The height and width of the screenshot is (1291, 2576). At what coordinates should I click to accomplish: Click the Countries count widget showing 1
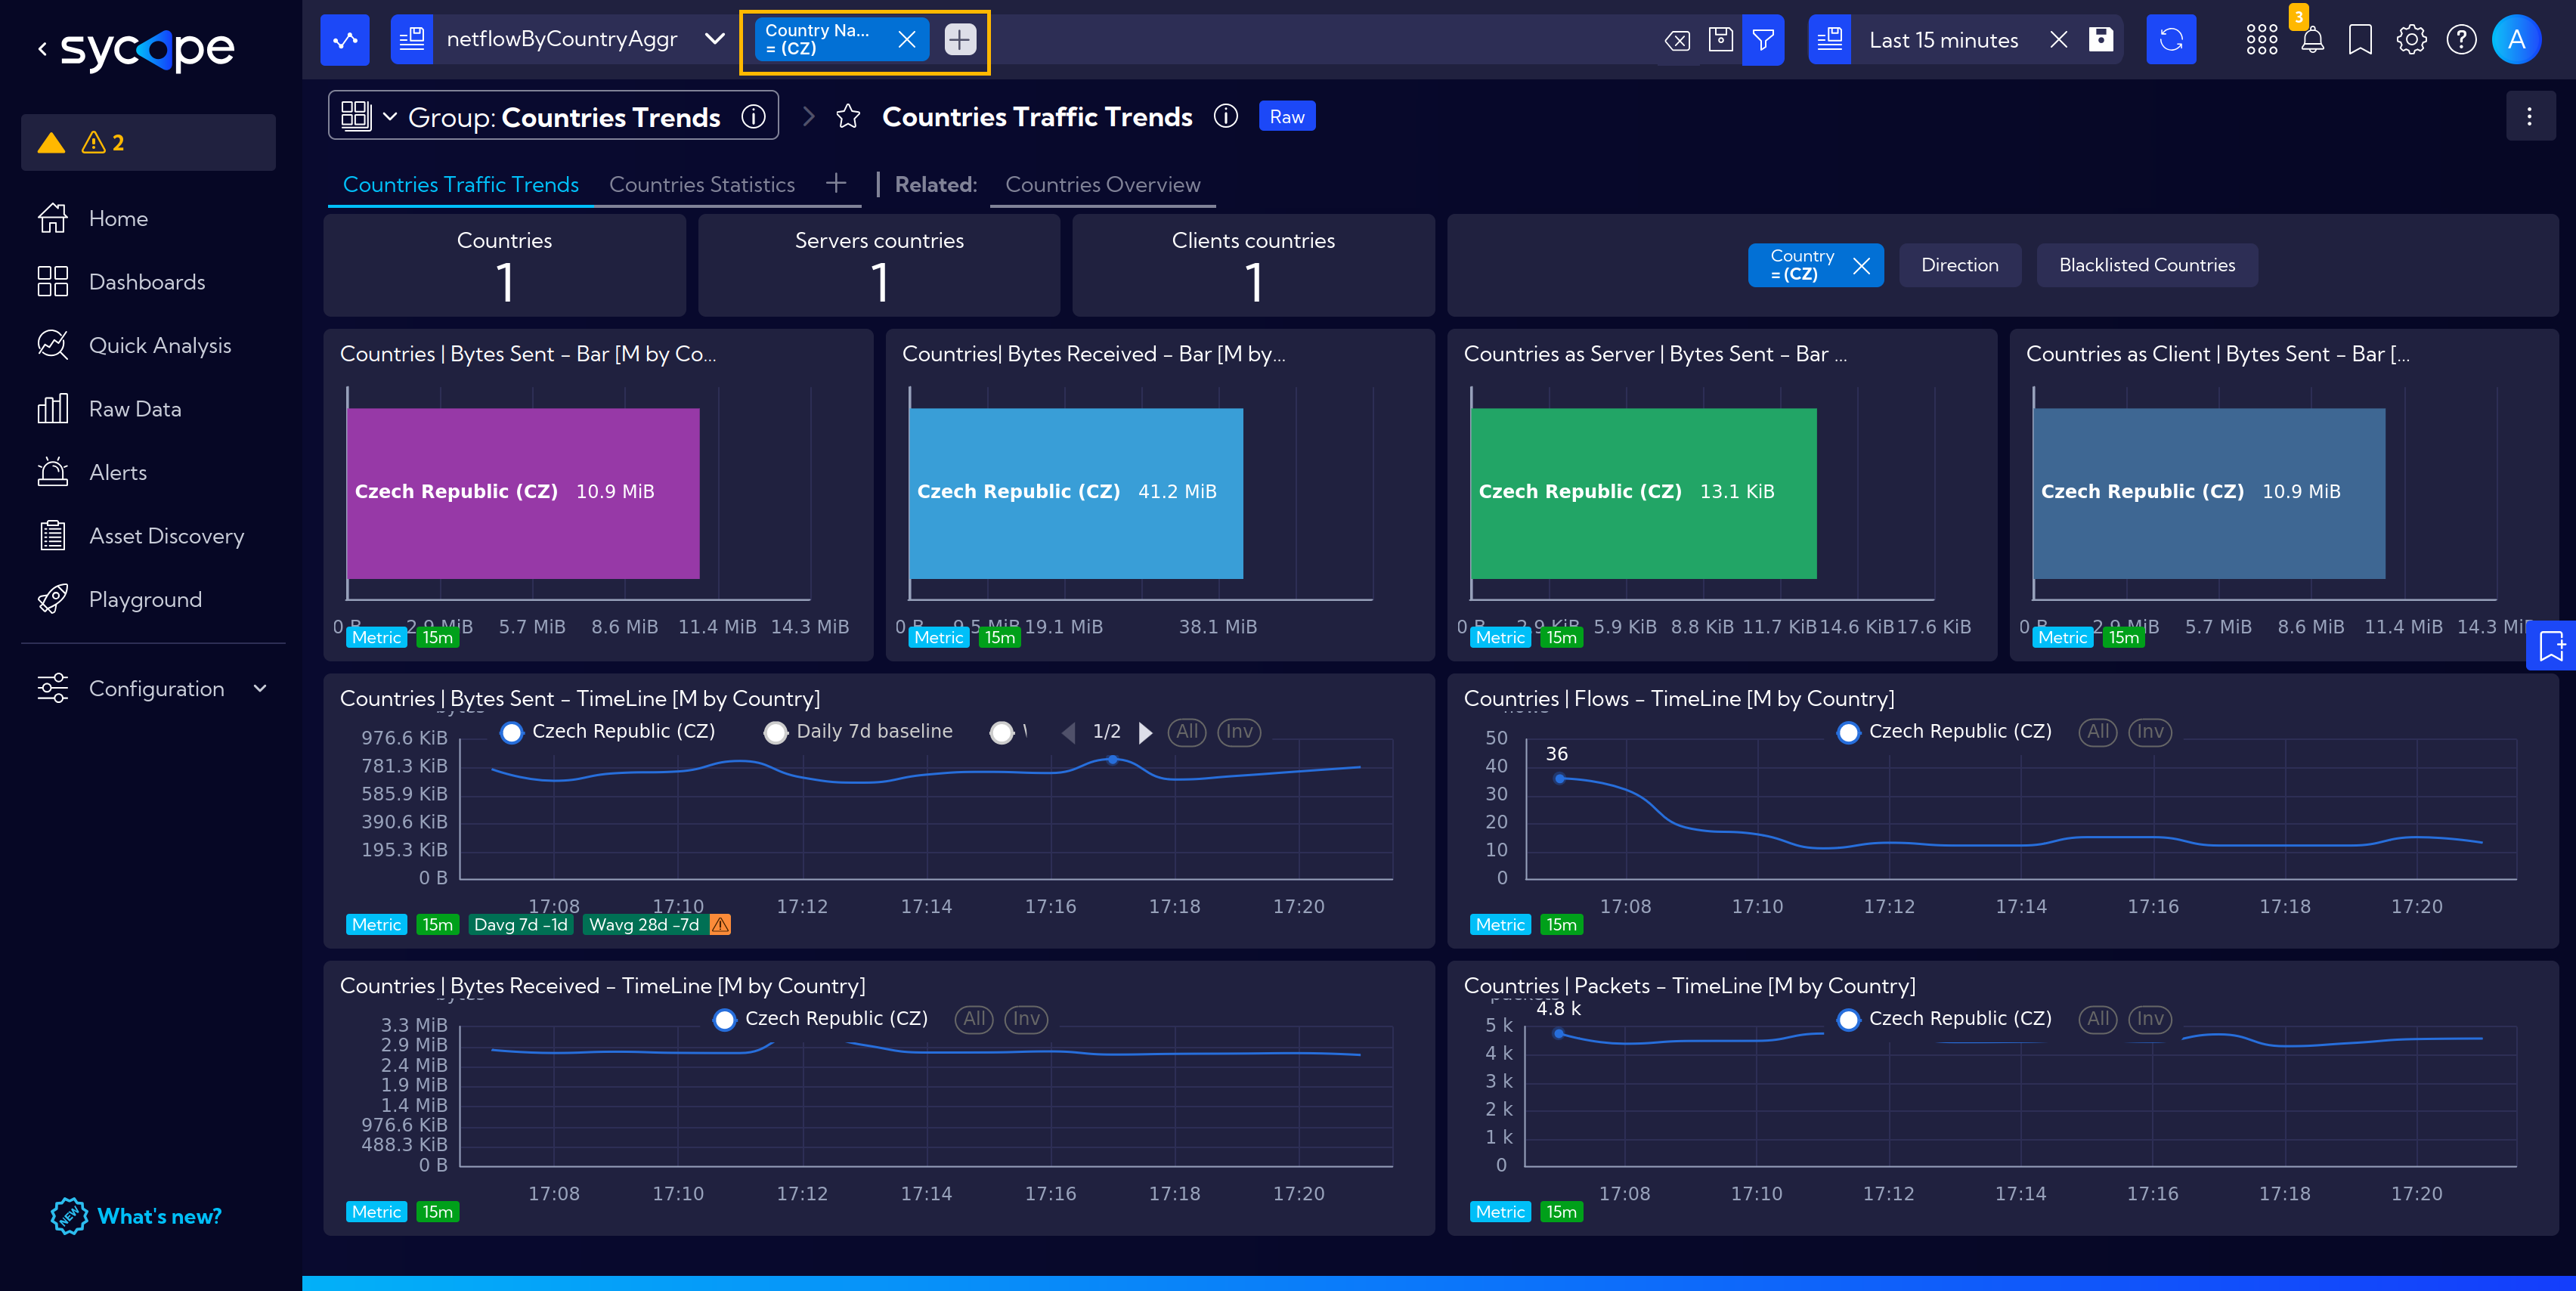[504, 265]
